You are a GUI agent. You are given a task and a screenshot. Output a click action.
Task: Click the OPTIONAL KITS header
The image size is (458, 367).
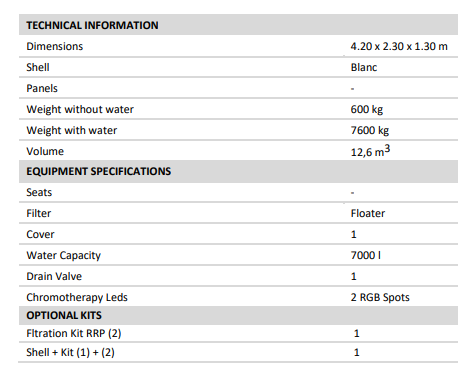point(64,315)
